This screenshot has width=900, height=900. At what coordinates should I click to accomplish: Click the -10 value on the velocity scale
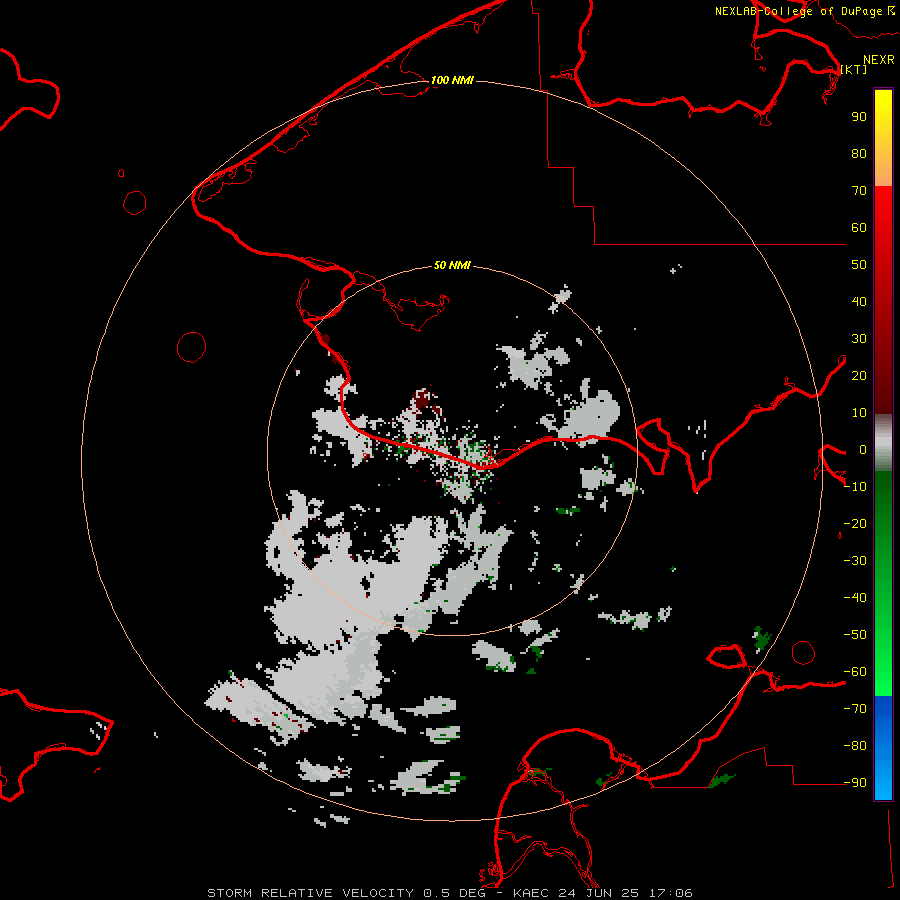pyautogui.click(x=855, y=487)
